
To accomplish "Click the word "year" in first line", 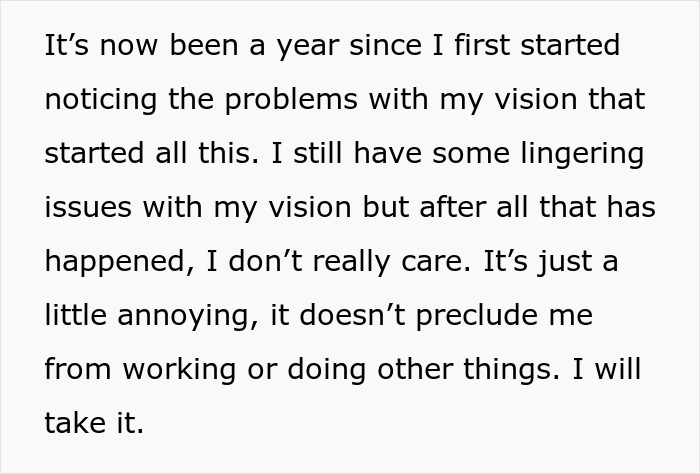I will 308,46.
